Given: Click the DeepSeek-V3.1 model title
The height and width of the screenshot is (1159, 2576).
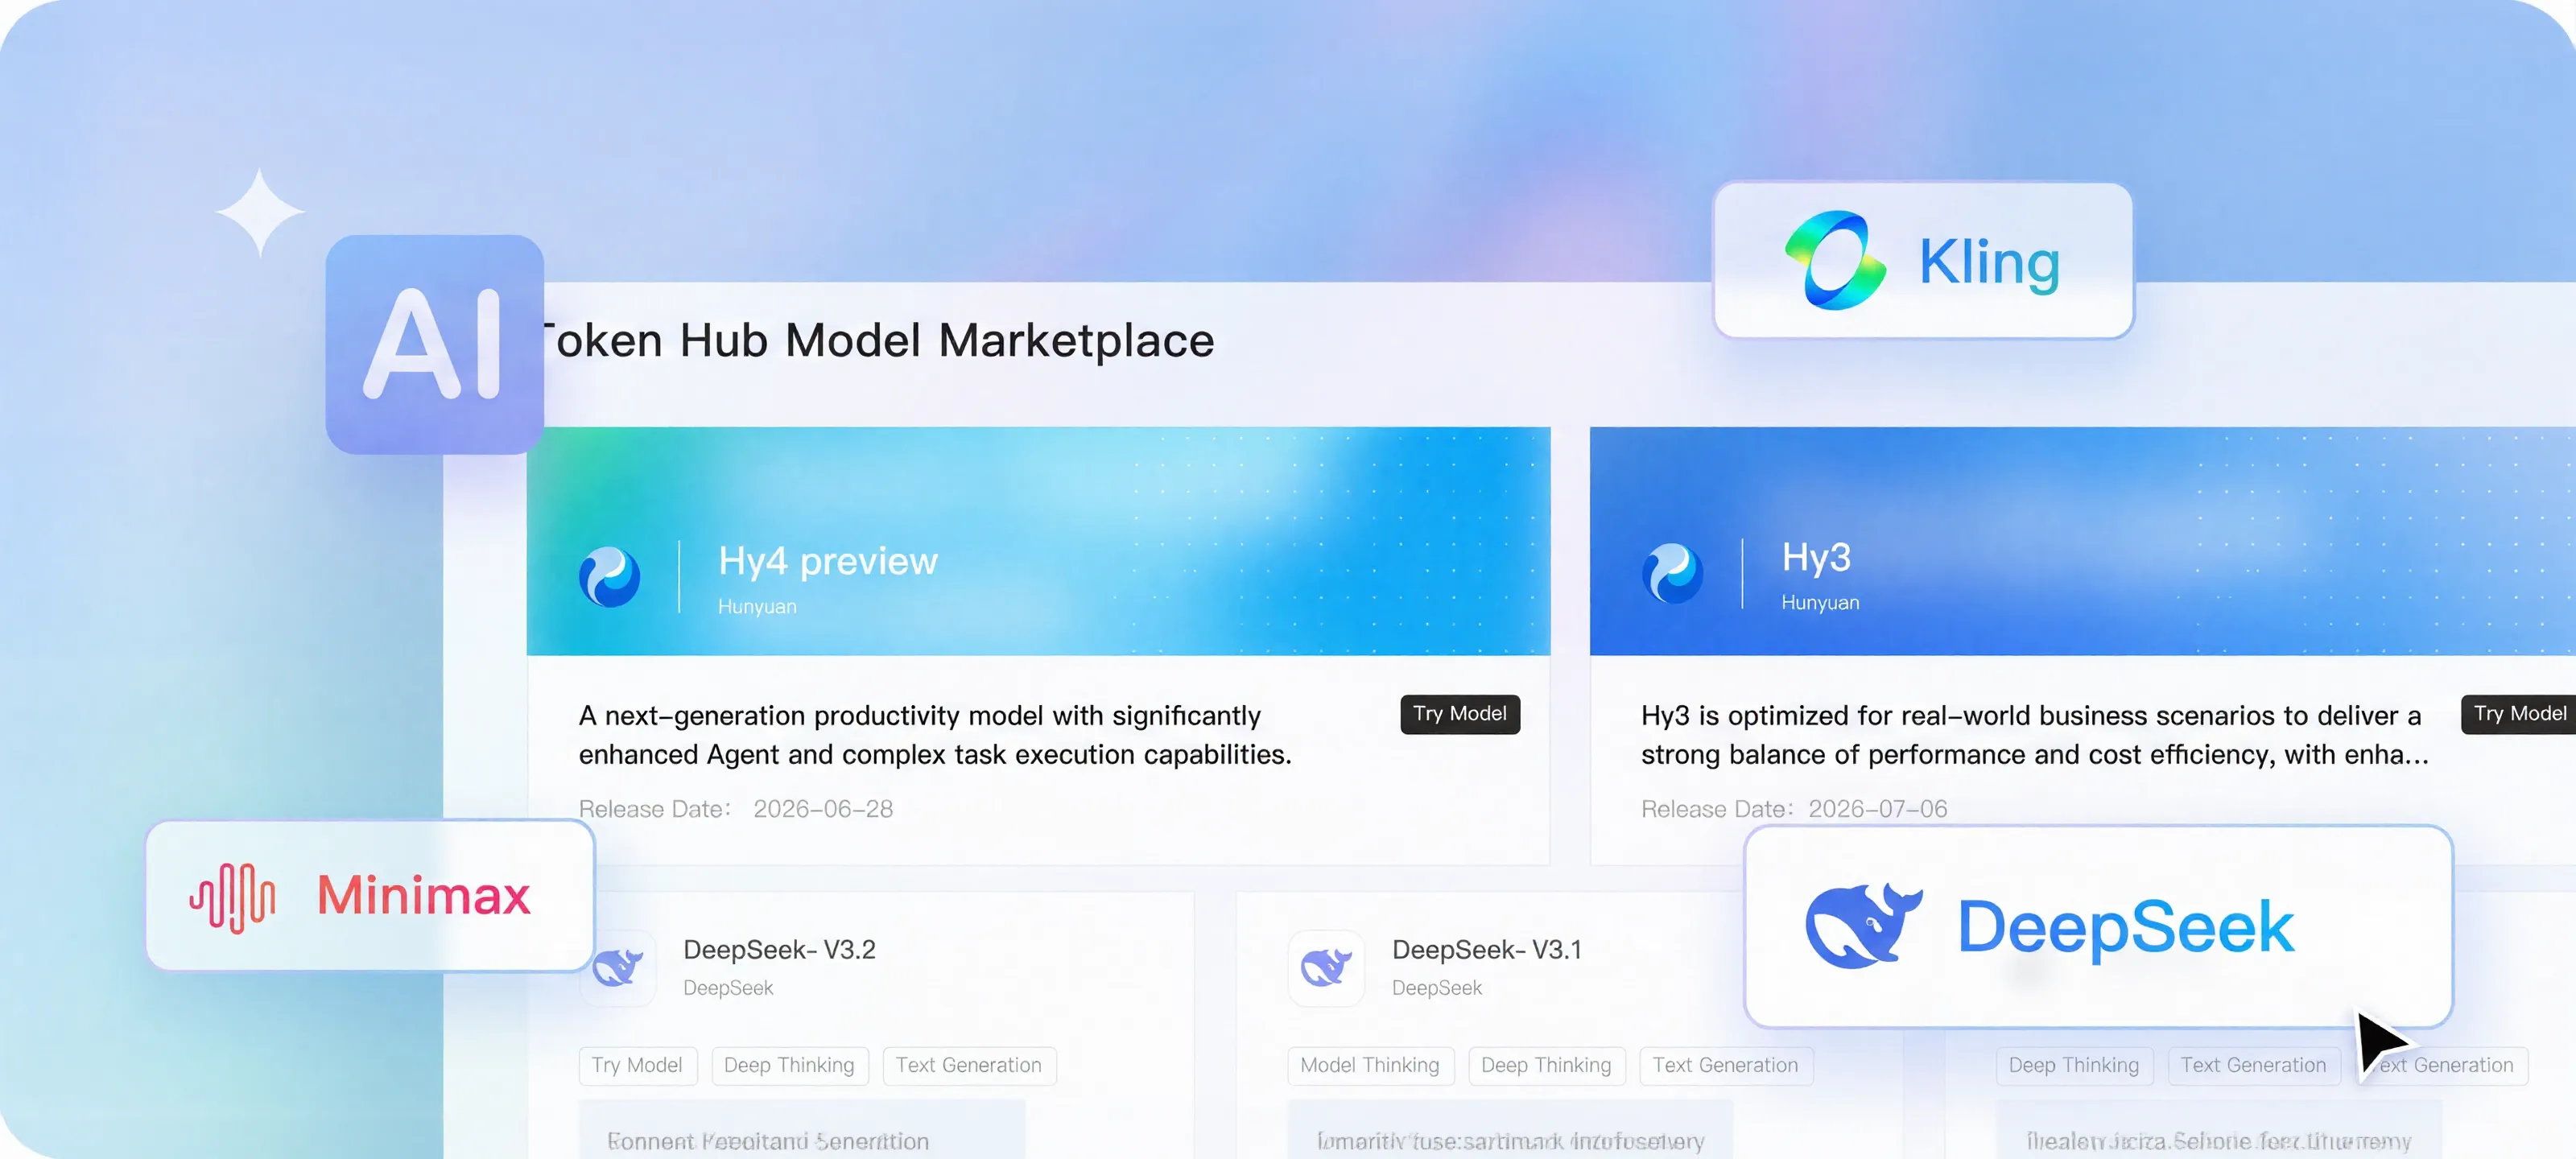Looking at the screenshot, I should (1487, 950).
